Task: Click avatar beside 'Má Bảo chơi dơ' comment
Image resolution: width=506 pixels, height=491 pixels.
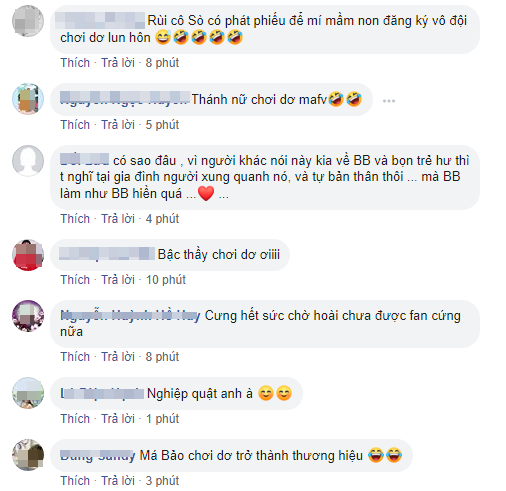Action: [28, 455]
